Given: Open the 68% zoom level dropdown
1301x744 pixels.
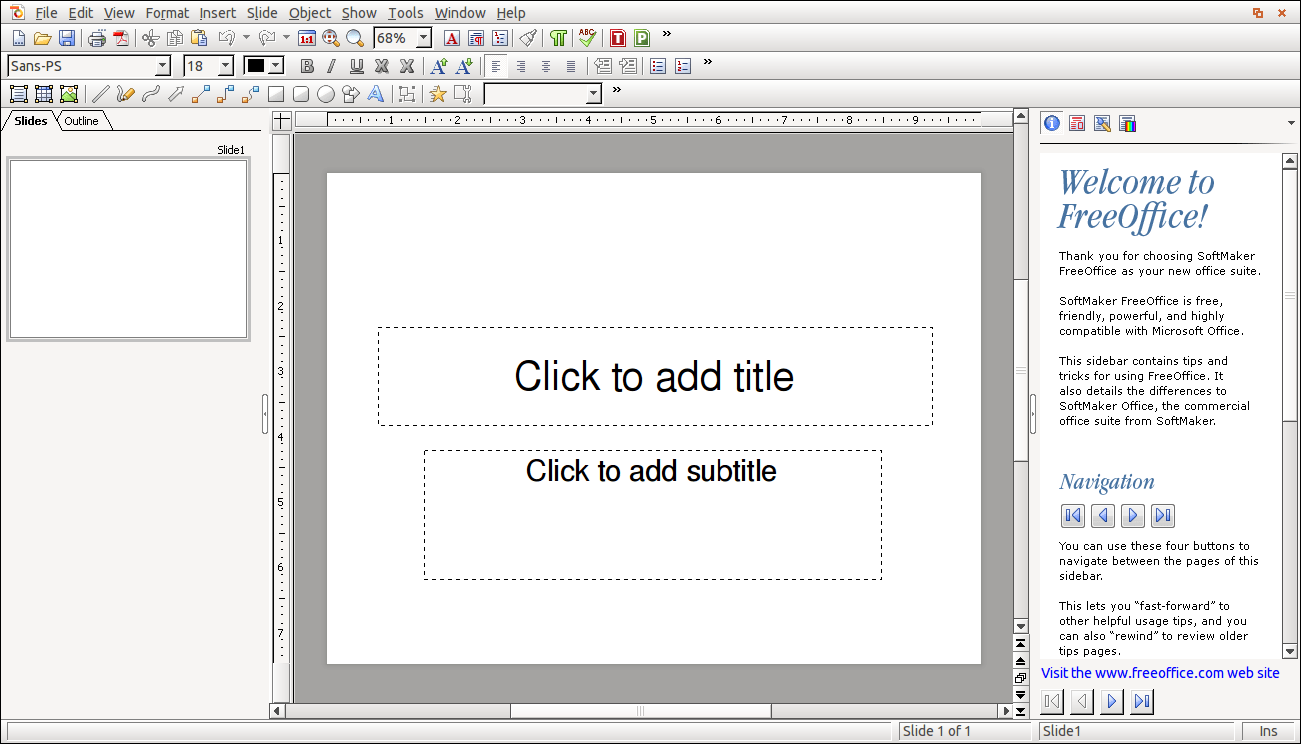Looking at the screenshot, I should click(x=424, y=38).
